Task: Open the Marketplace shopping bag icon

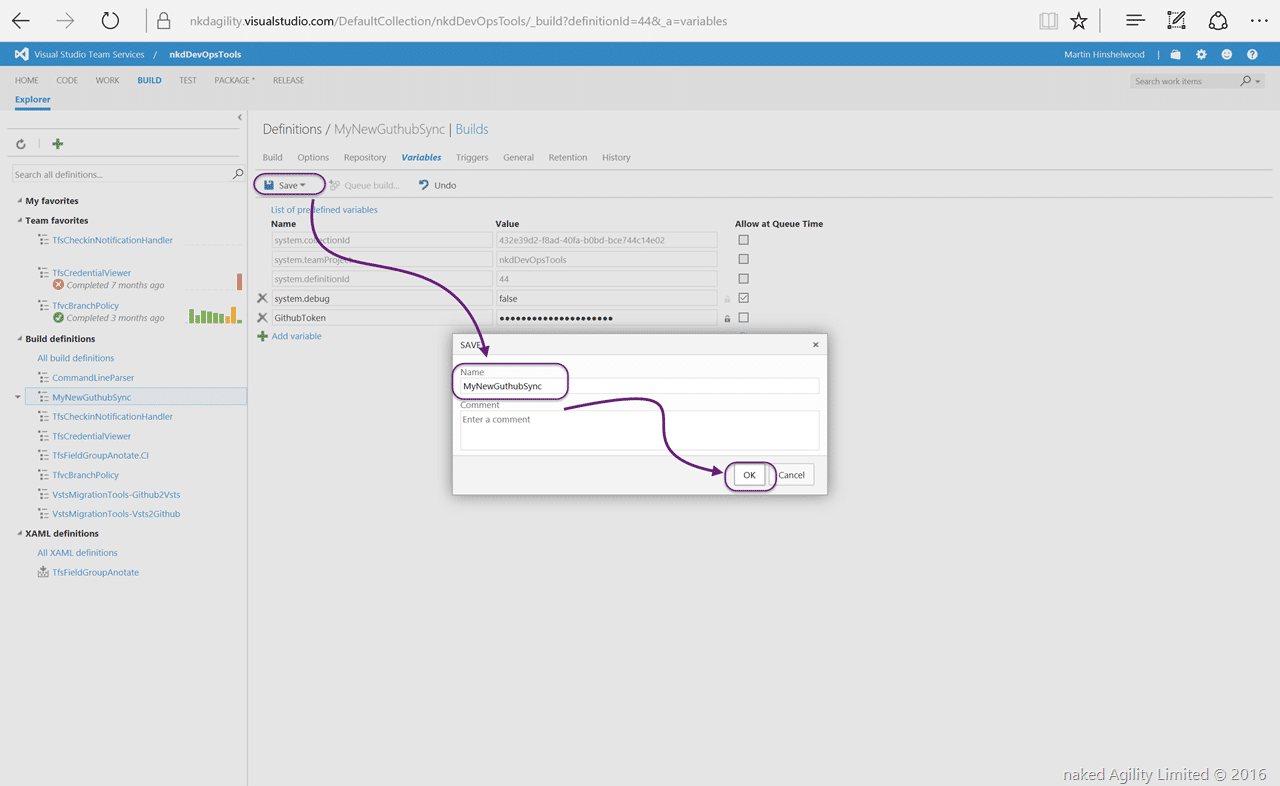Action: (x=1176, y=54)
